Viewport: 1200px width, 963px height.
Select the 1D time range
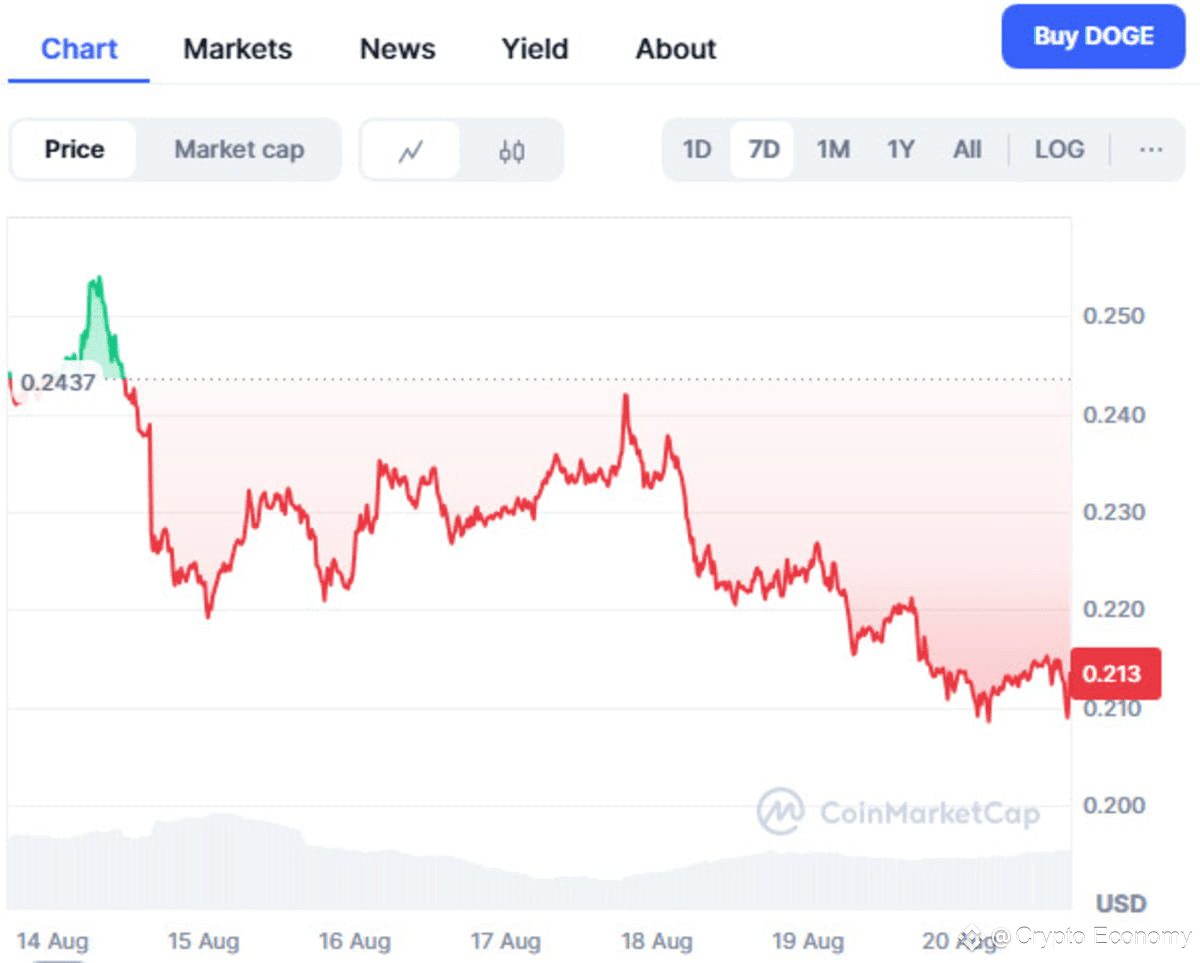click(697, 150)
